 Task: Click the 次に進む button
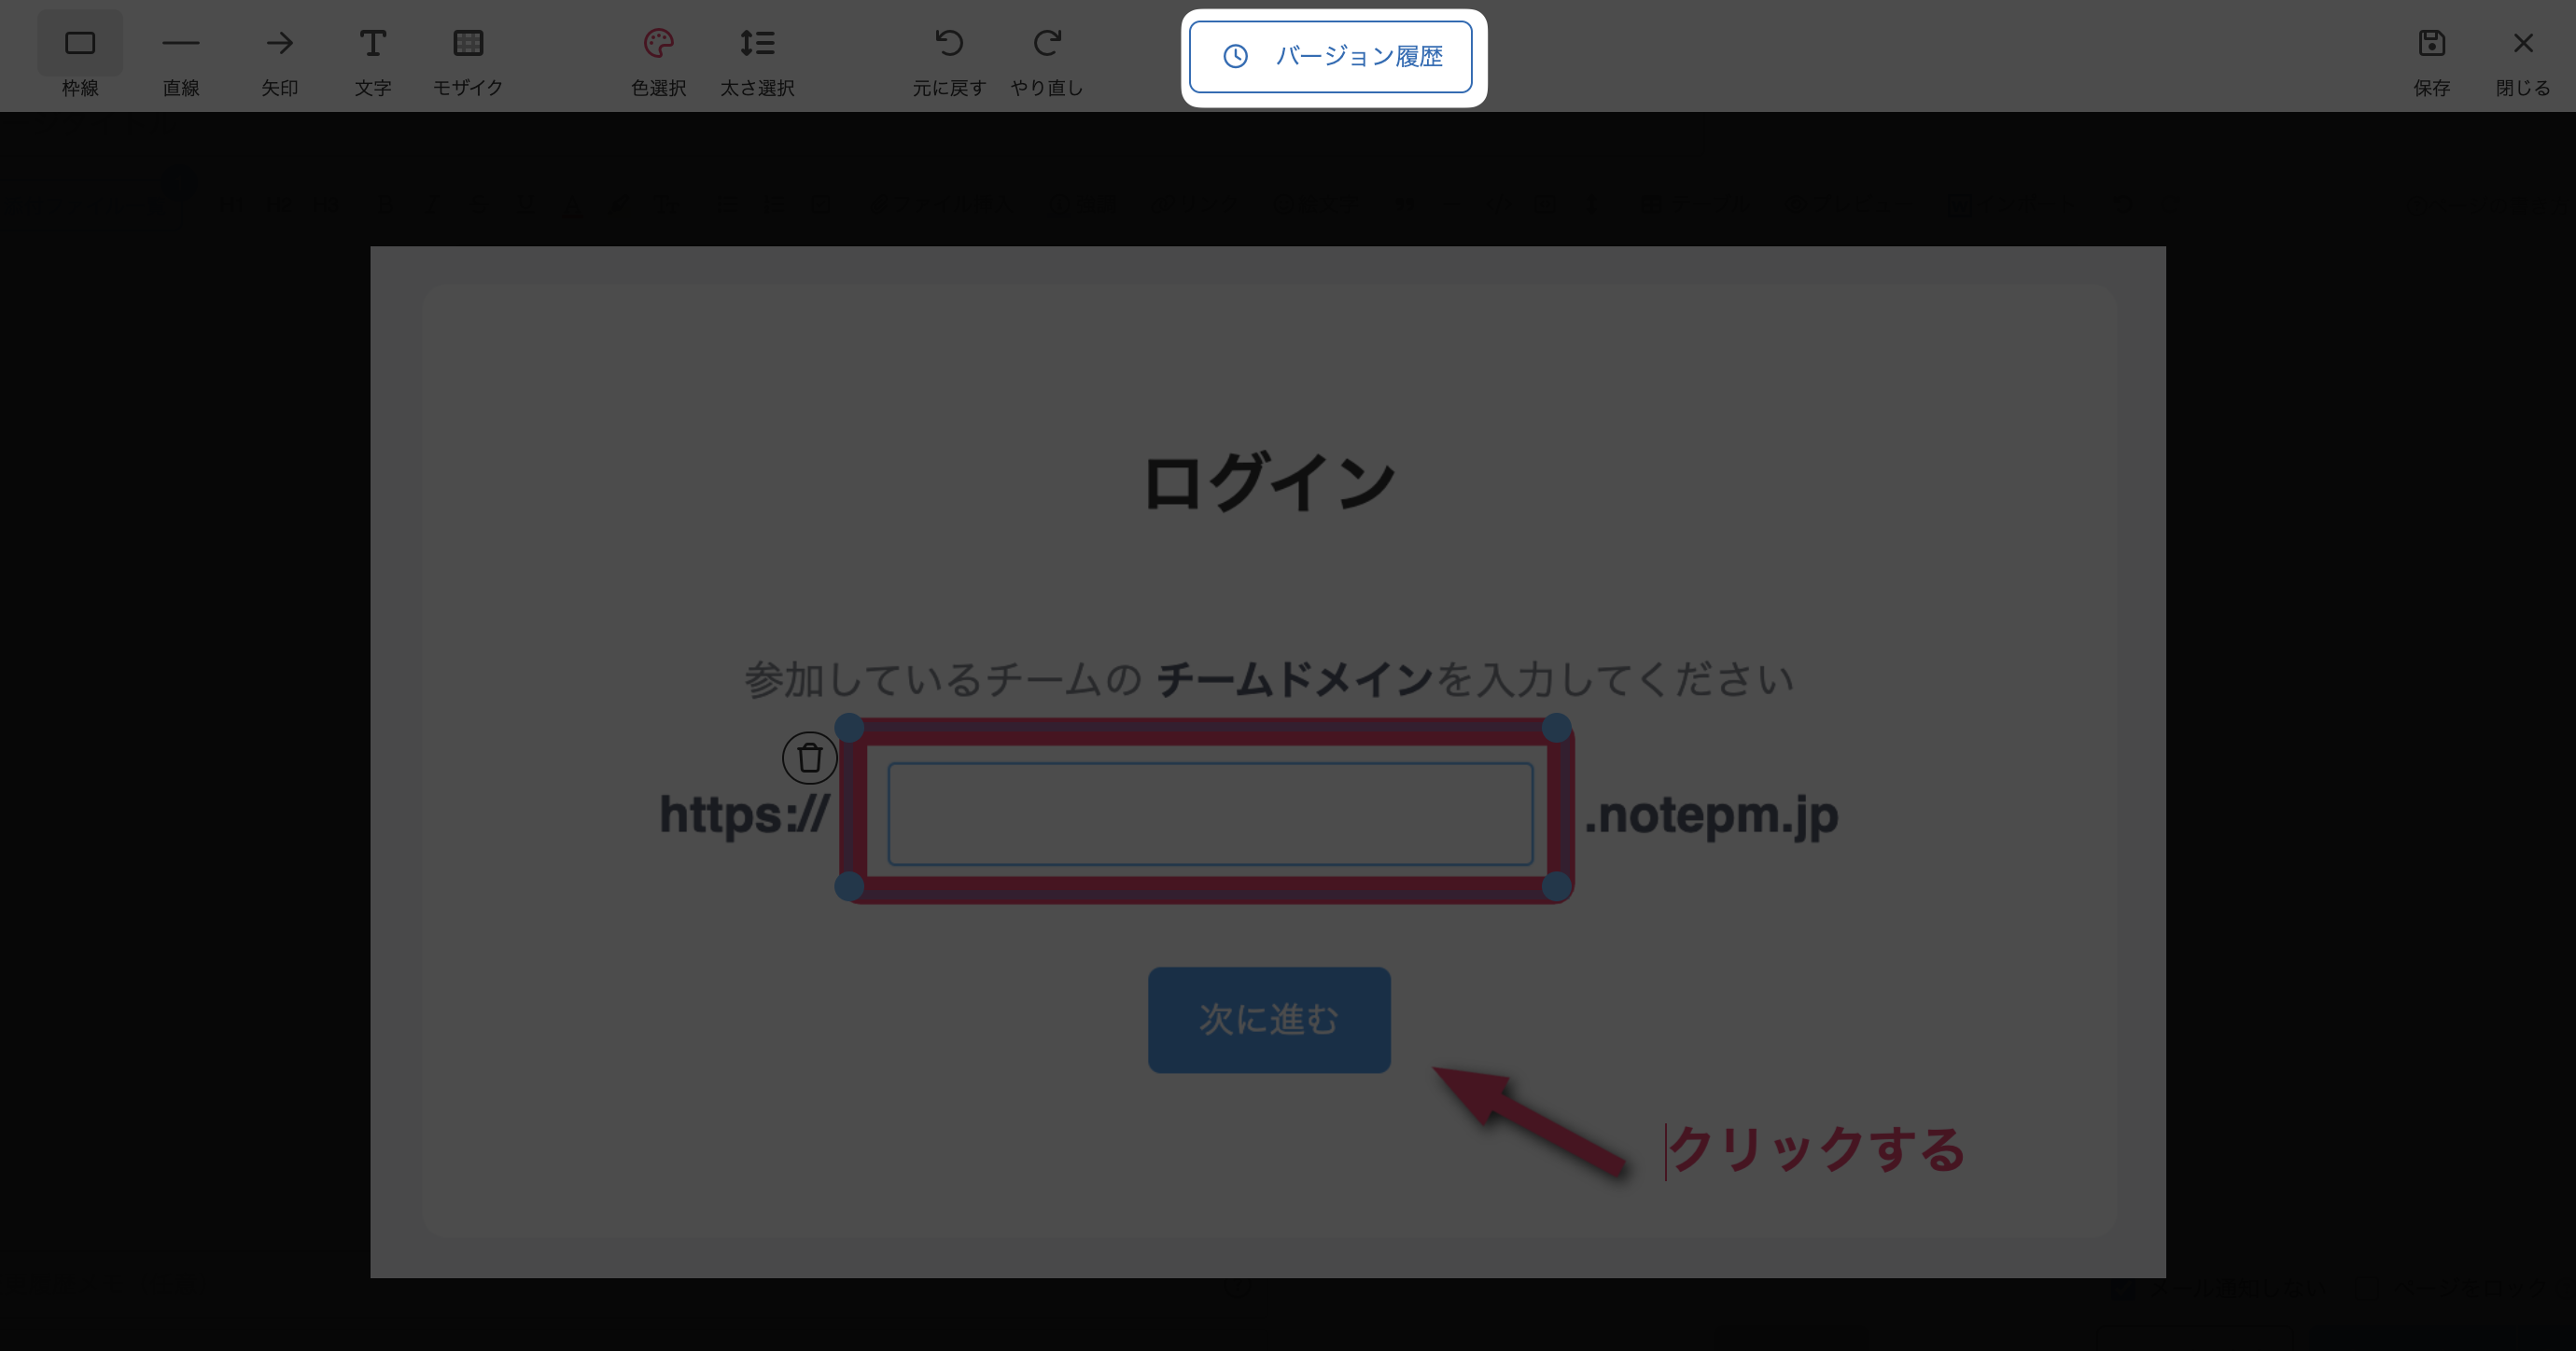pos(1269,1020)
